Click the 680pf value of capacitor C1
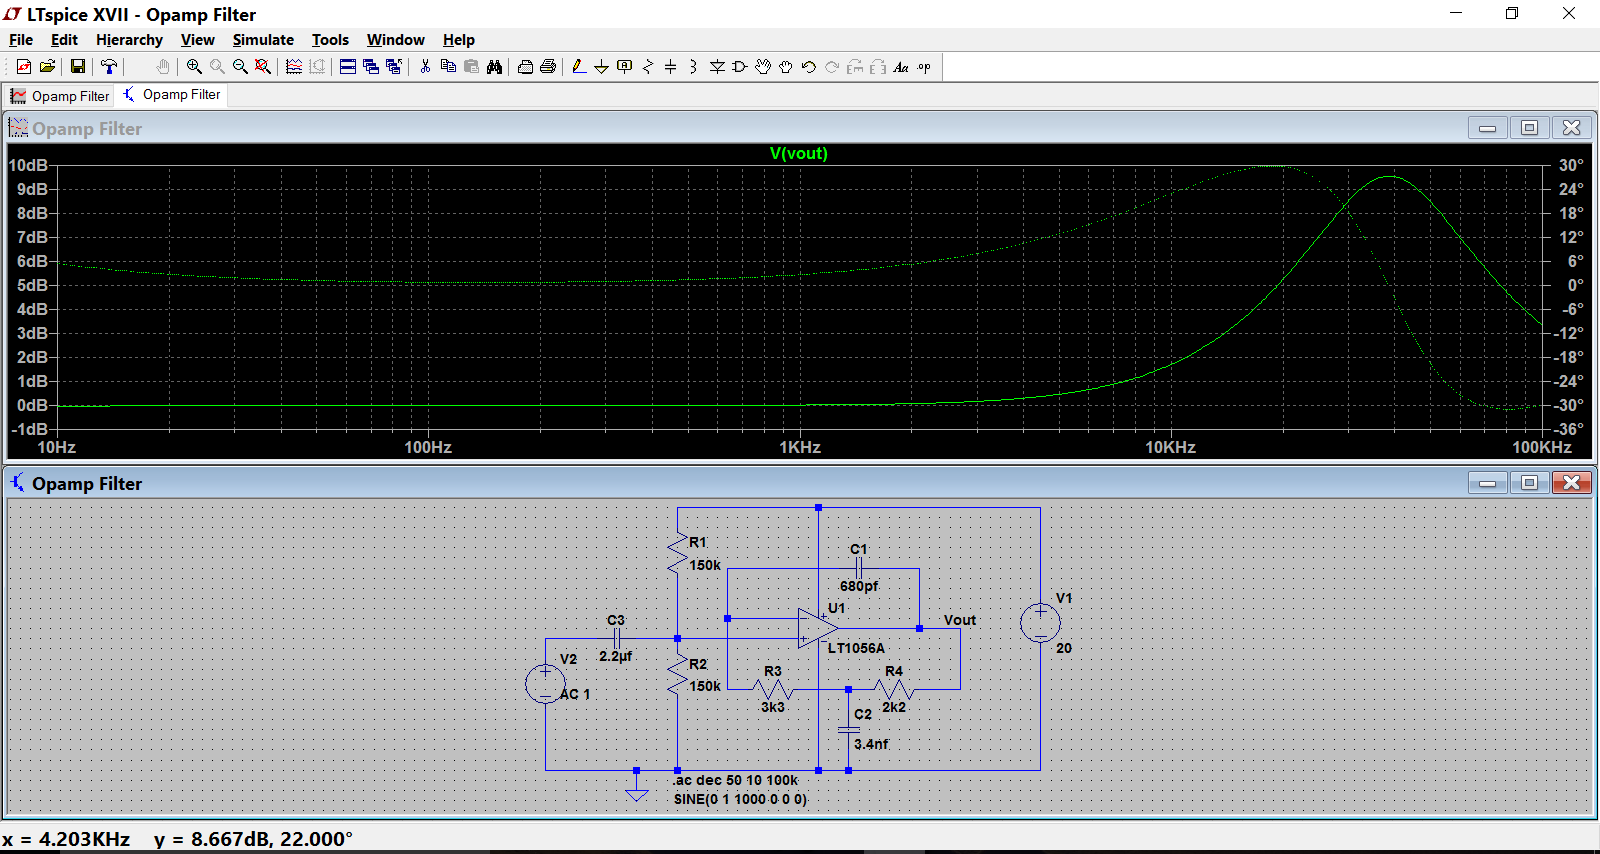This screenshot has width=1600, height=854. [x=859, y=586]
